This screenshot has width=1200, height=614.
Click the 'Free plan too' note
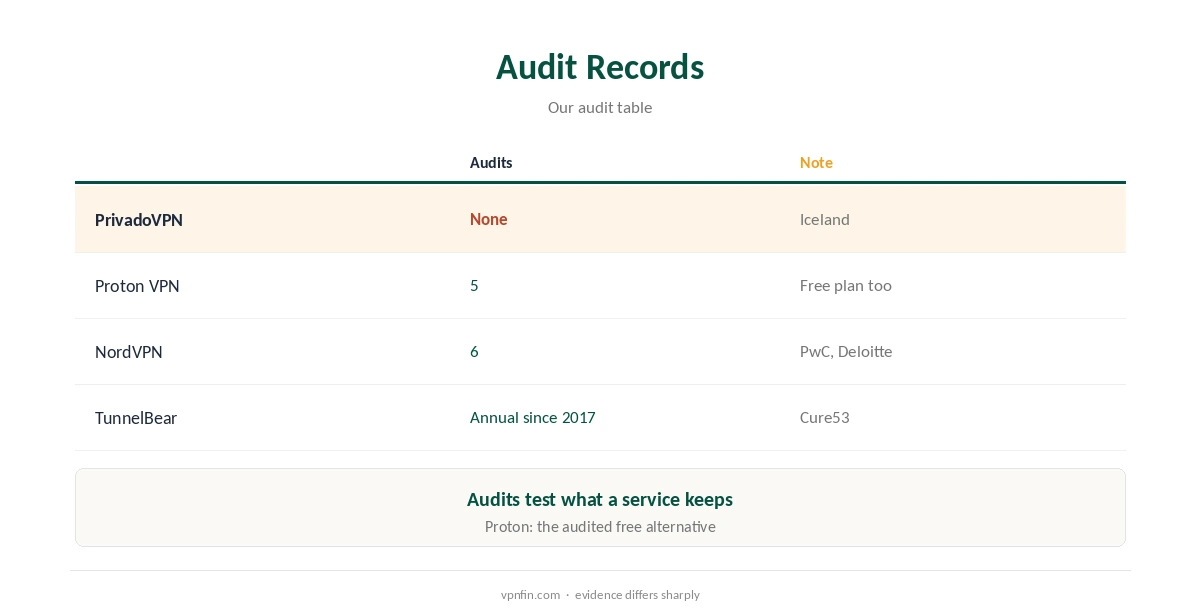pyautogui.click(x=846, y=285)
